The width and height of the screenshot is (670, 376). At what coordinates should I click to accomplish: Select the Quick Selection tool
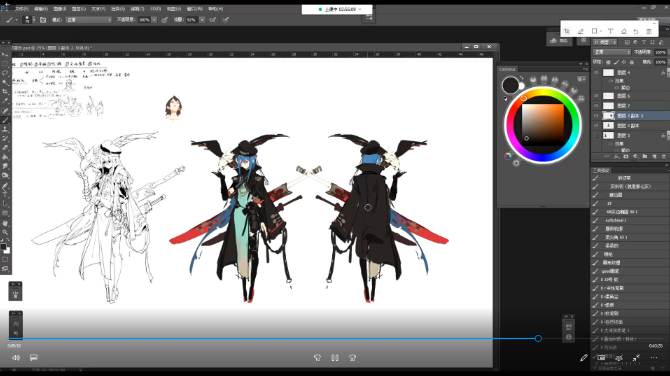tap(5, 82)
